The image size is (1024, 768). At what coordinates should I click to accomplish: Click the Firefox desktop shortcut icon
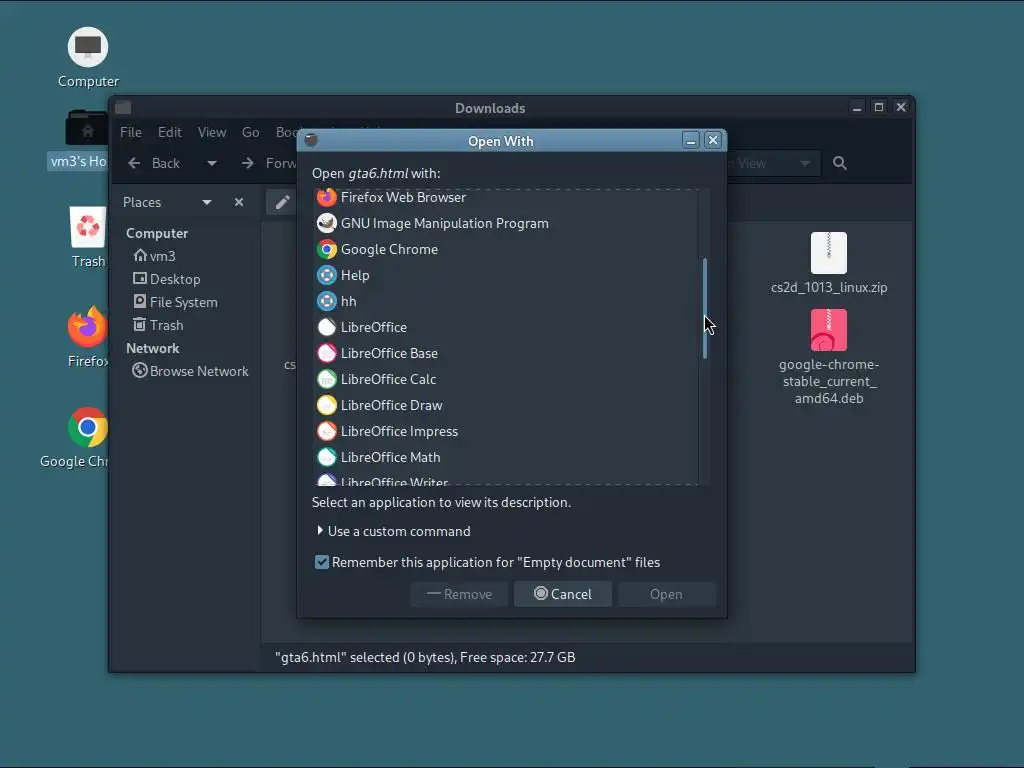tap(87, 327)
